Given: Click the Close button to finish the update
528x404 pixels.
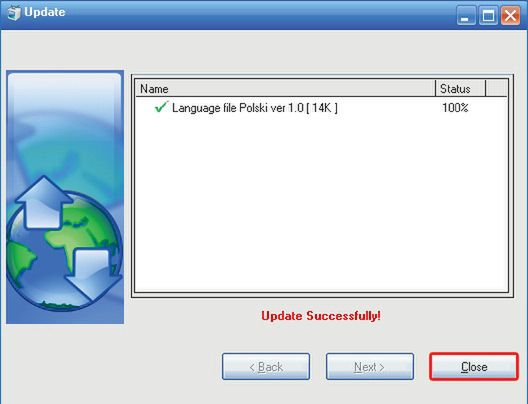Looking at the screenshot, I should point(474,366).
